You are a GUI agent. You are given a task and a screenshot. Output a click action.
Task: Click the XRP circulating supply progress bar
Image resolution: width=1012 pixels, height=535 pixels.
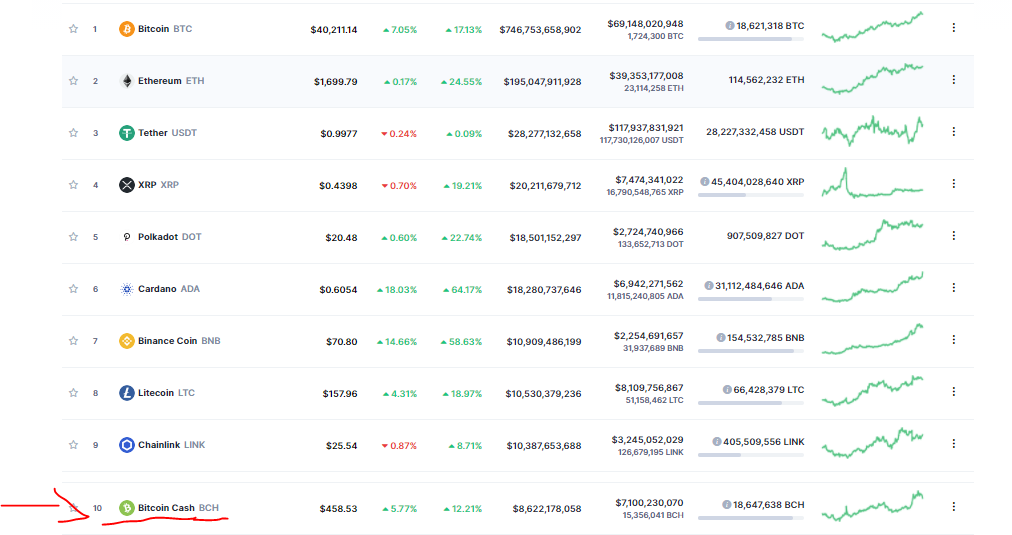pos(751,195)
